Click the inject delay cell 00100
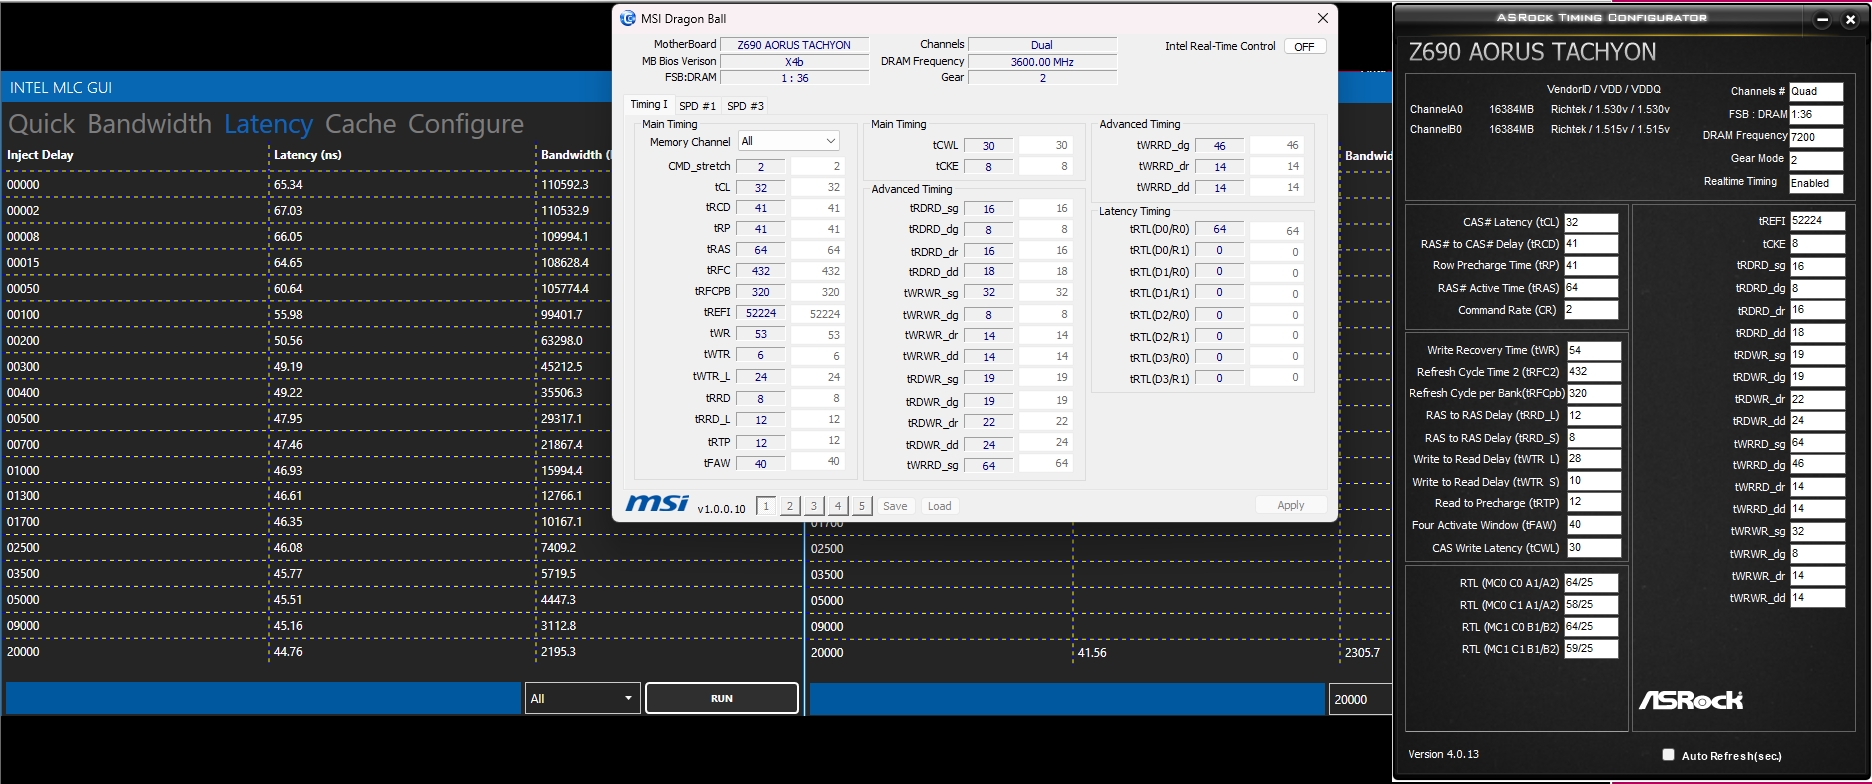 (23, 315)
